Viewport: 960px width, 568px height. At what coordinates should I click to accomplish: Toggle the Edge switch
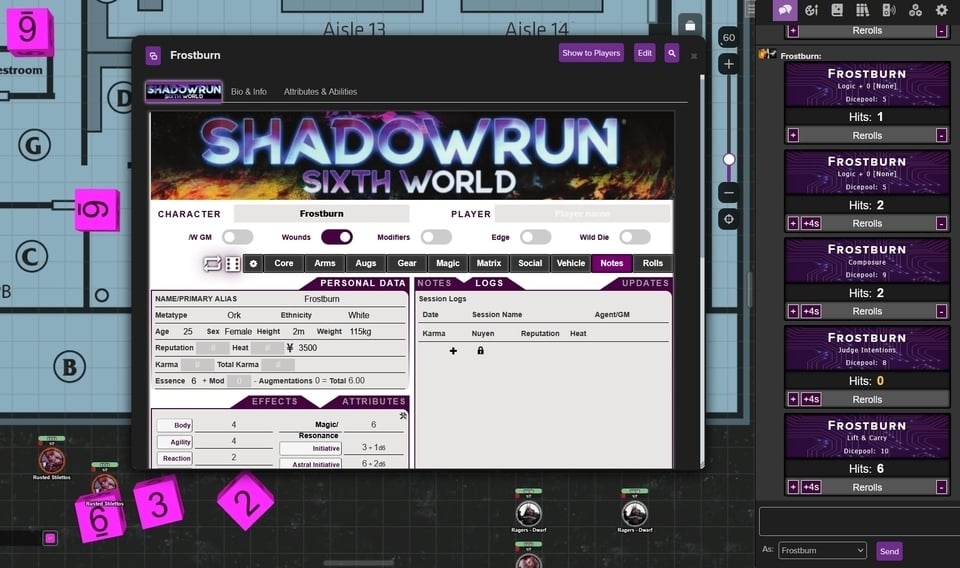(x=535, y=237)
